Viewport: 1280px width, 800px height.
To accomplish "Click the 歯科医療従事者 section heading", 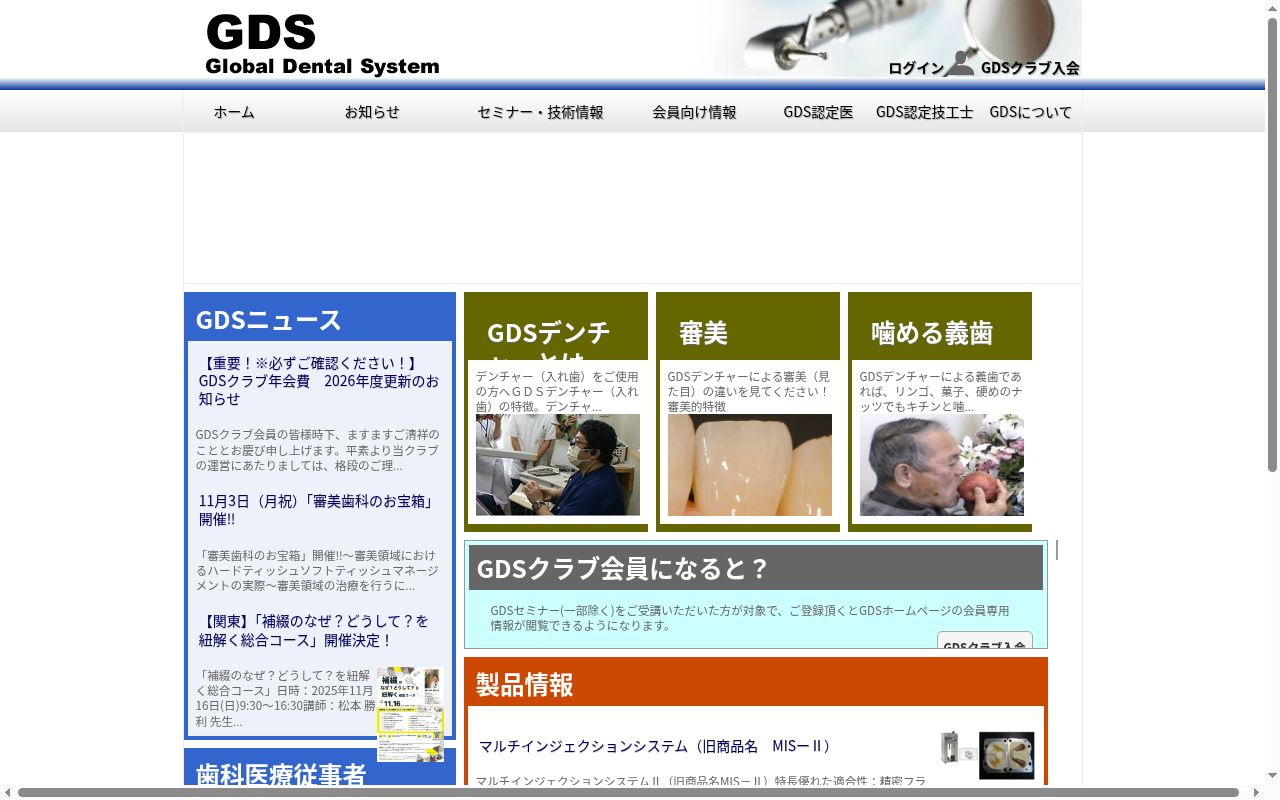I will 281,773.
